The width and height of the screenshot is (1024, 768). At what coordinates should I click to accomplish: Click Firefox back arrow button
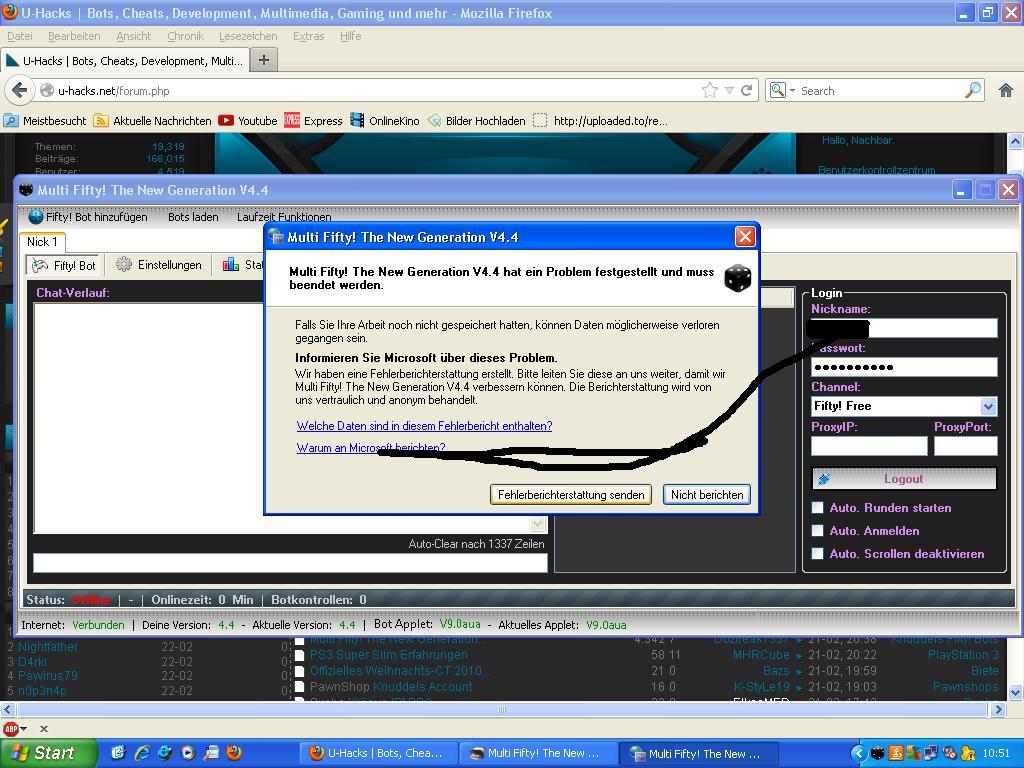pyautogui.click(x=19, y=90)
